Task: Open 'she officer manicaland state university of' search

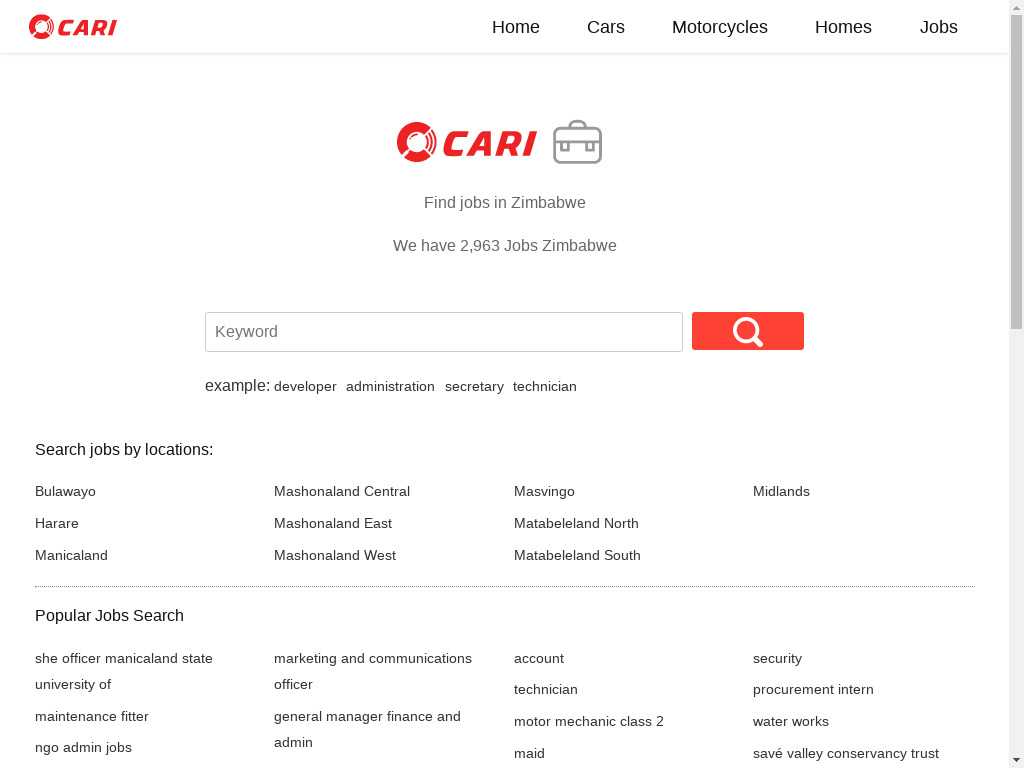Action: [123, 671]
